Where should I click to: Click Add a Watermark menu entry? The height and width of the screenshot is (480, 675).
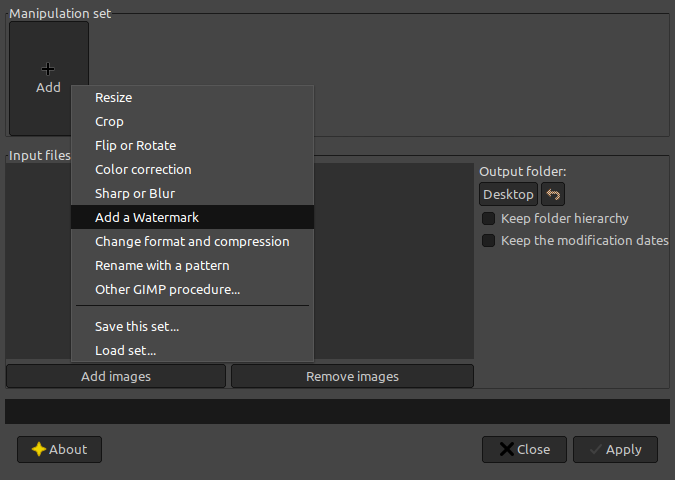point(192,217)
